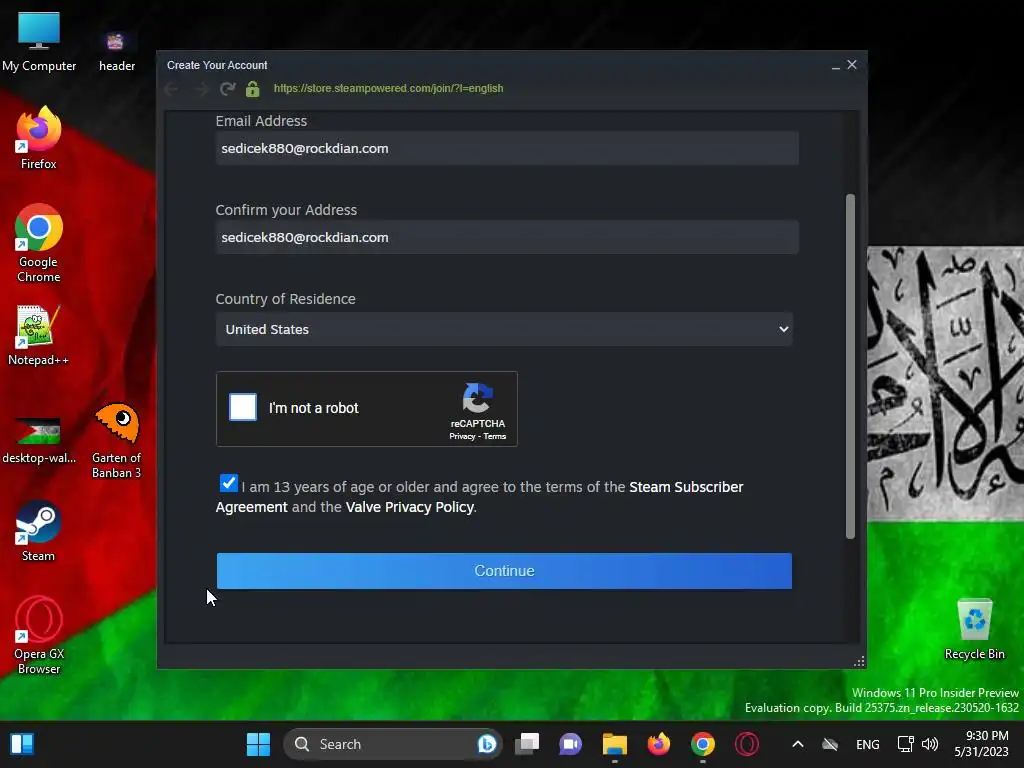
Task: Show hidden system tray icons
Action: (797, 744)
